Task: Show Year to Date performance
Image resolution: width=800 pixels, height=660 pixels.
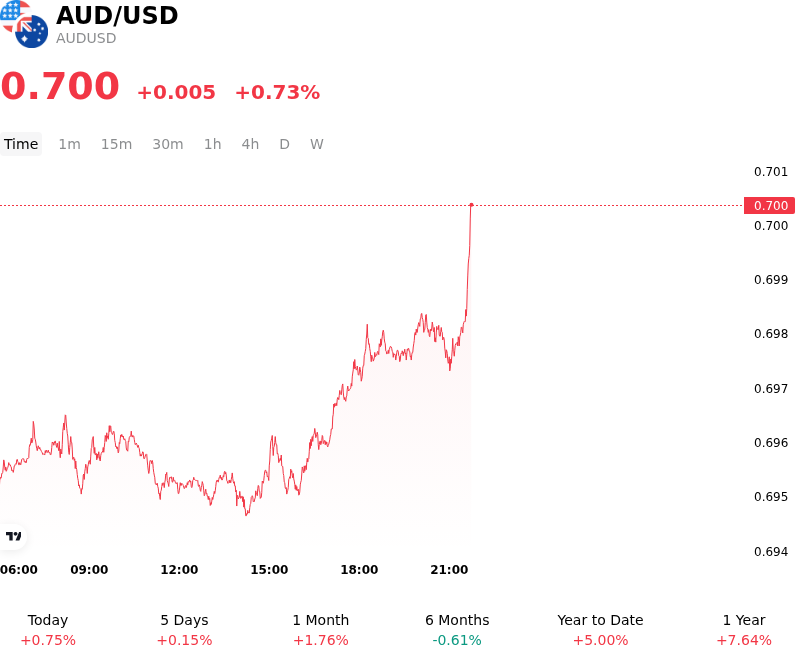Action: coord(601,630)
